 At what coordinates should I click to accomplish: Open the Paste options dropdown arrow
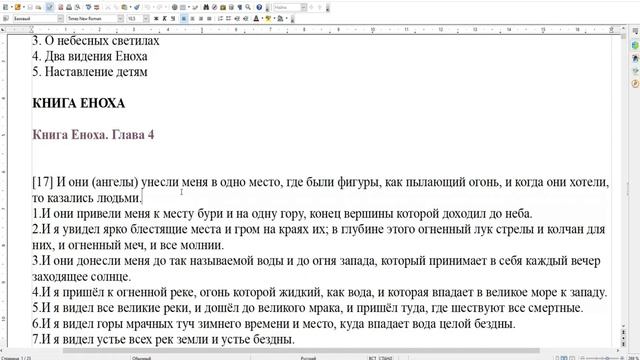pyautogui.click(x=130, y=7)
